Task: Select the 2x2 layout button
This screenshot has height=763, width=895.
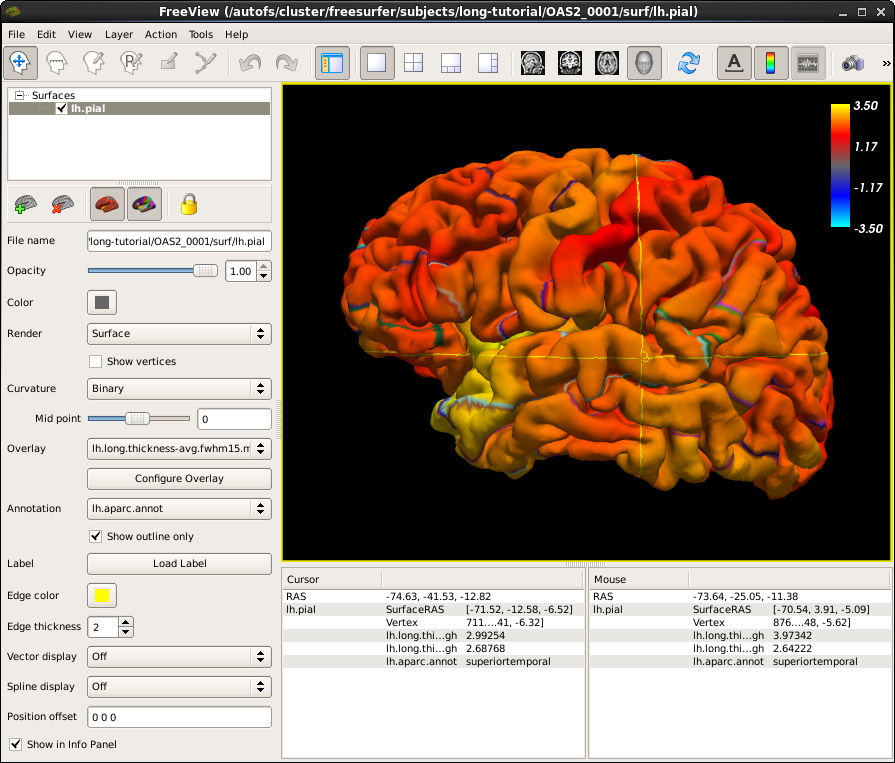Action: coord(413,63)
